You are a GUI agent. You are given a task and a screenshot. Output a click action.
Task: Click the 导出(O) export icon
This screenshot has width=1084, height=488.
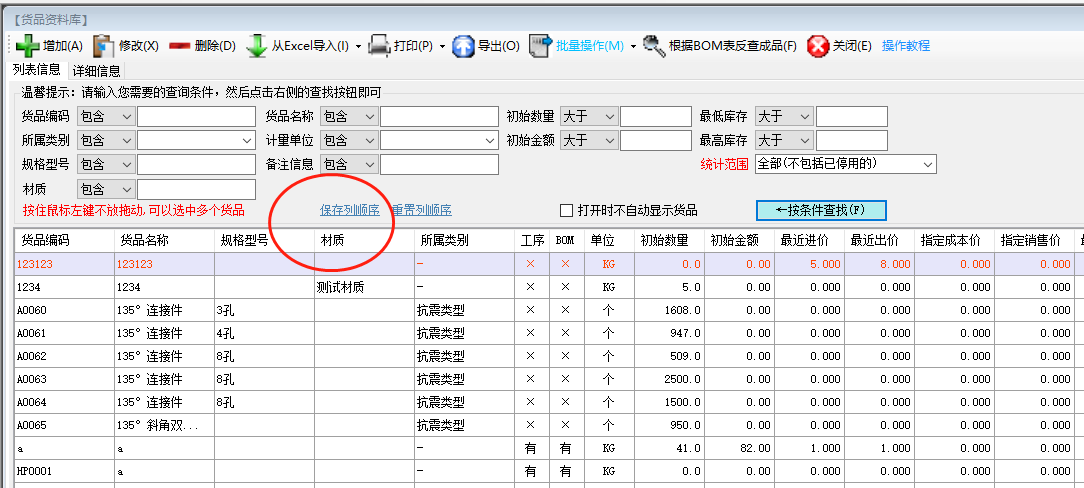click(463, 46)
